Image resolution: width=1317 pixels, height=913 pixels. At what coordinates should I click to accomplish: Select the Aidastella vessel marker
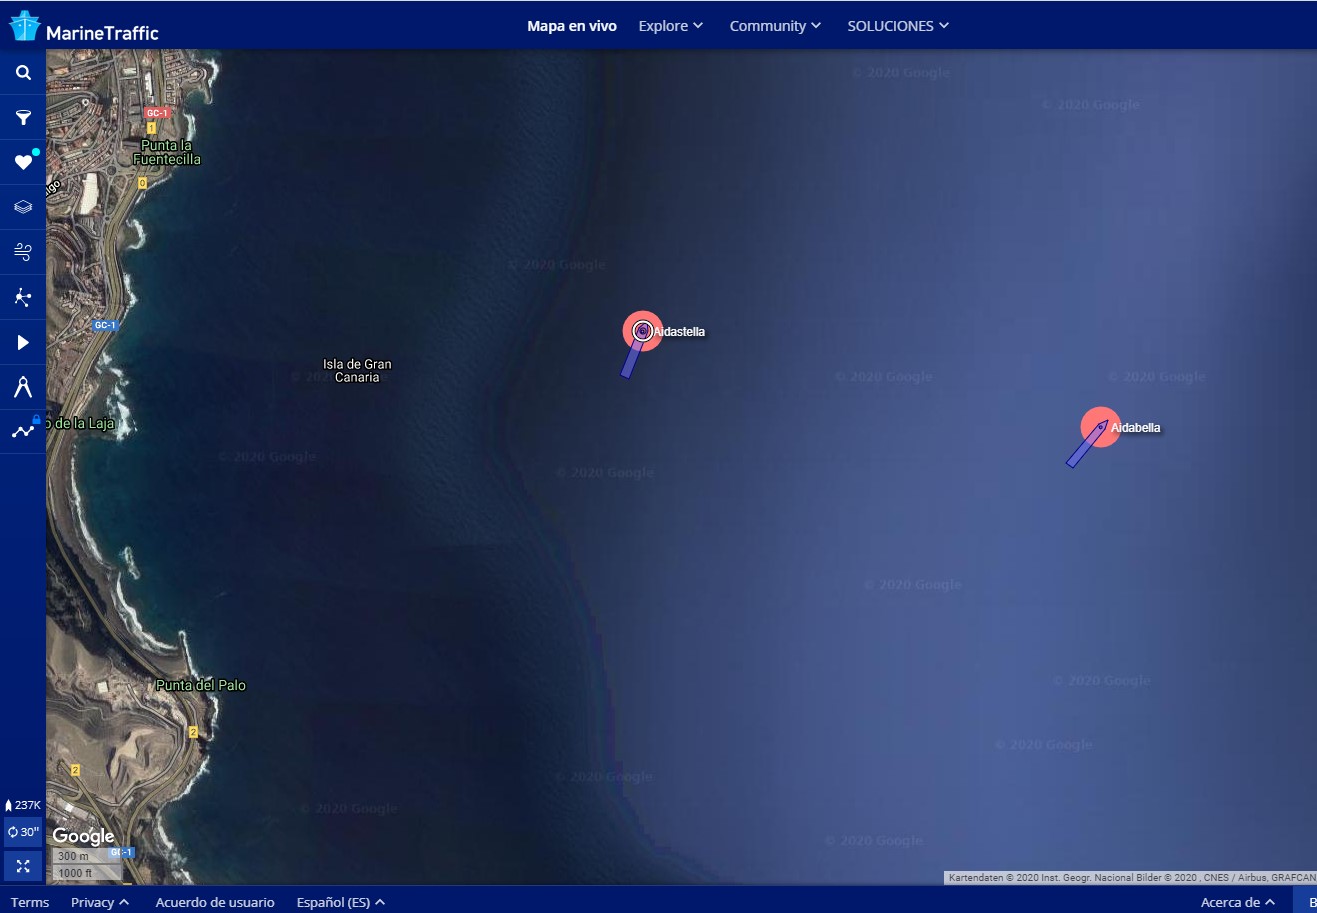(642, 331)
